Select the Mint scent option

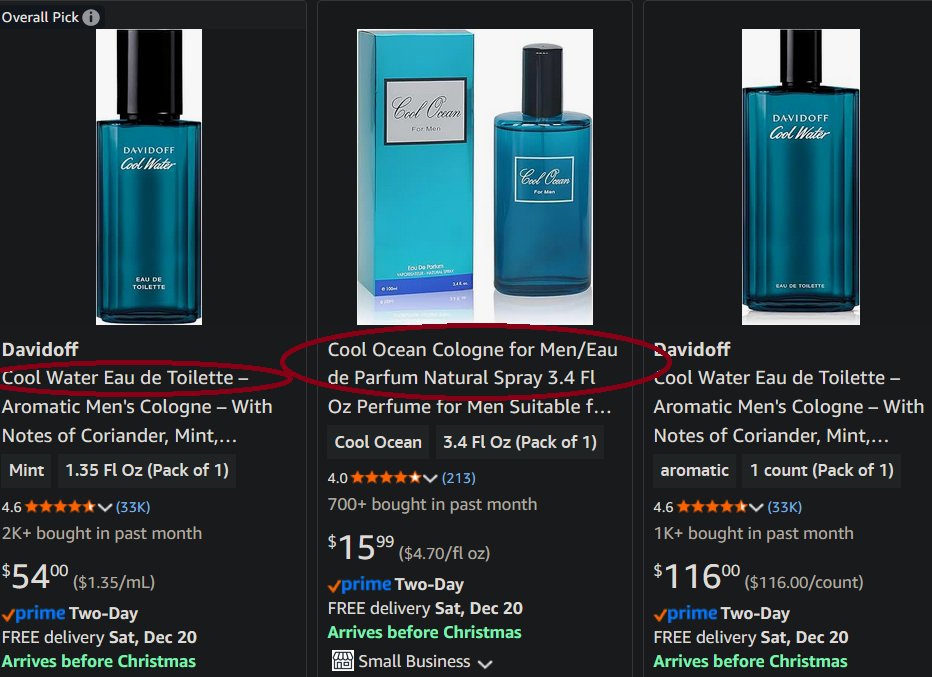point(26,470)
